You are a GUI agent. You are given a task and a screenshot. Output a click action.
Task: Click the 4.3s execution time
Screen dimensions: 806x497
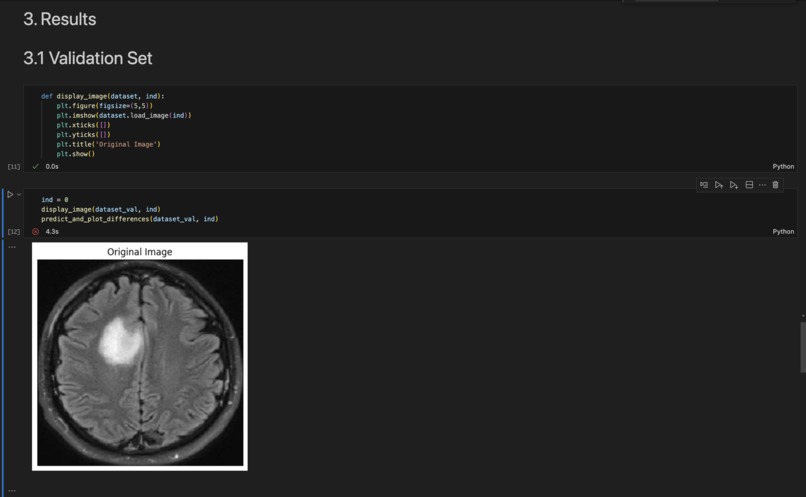coord(52,232)
